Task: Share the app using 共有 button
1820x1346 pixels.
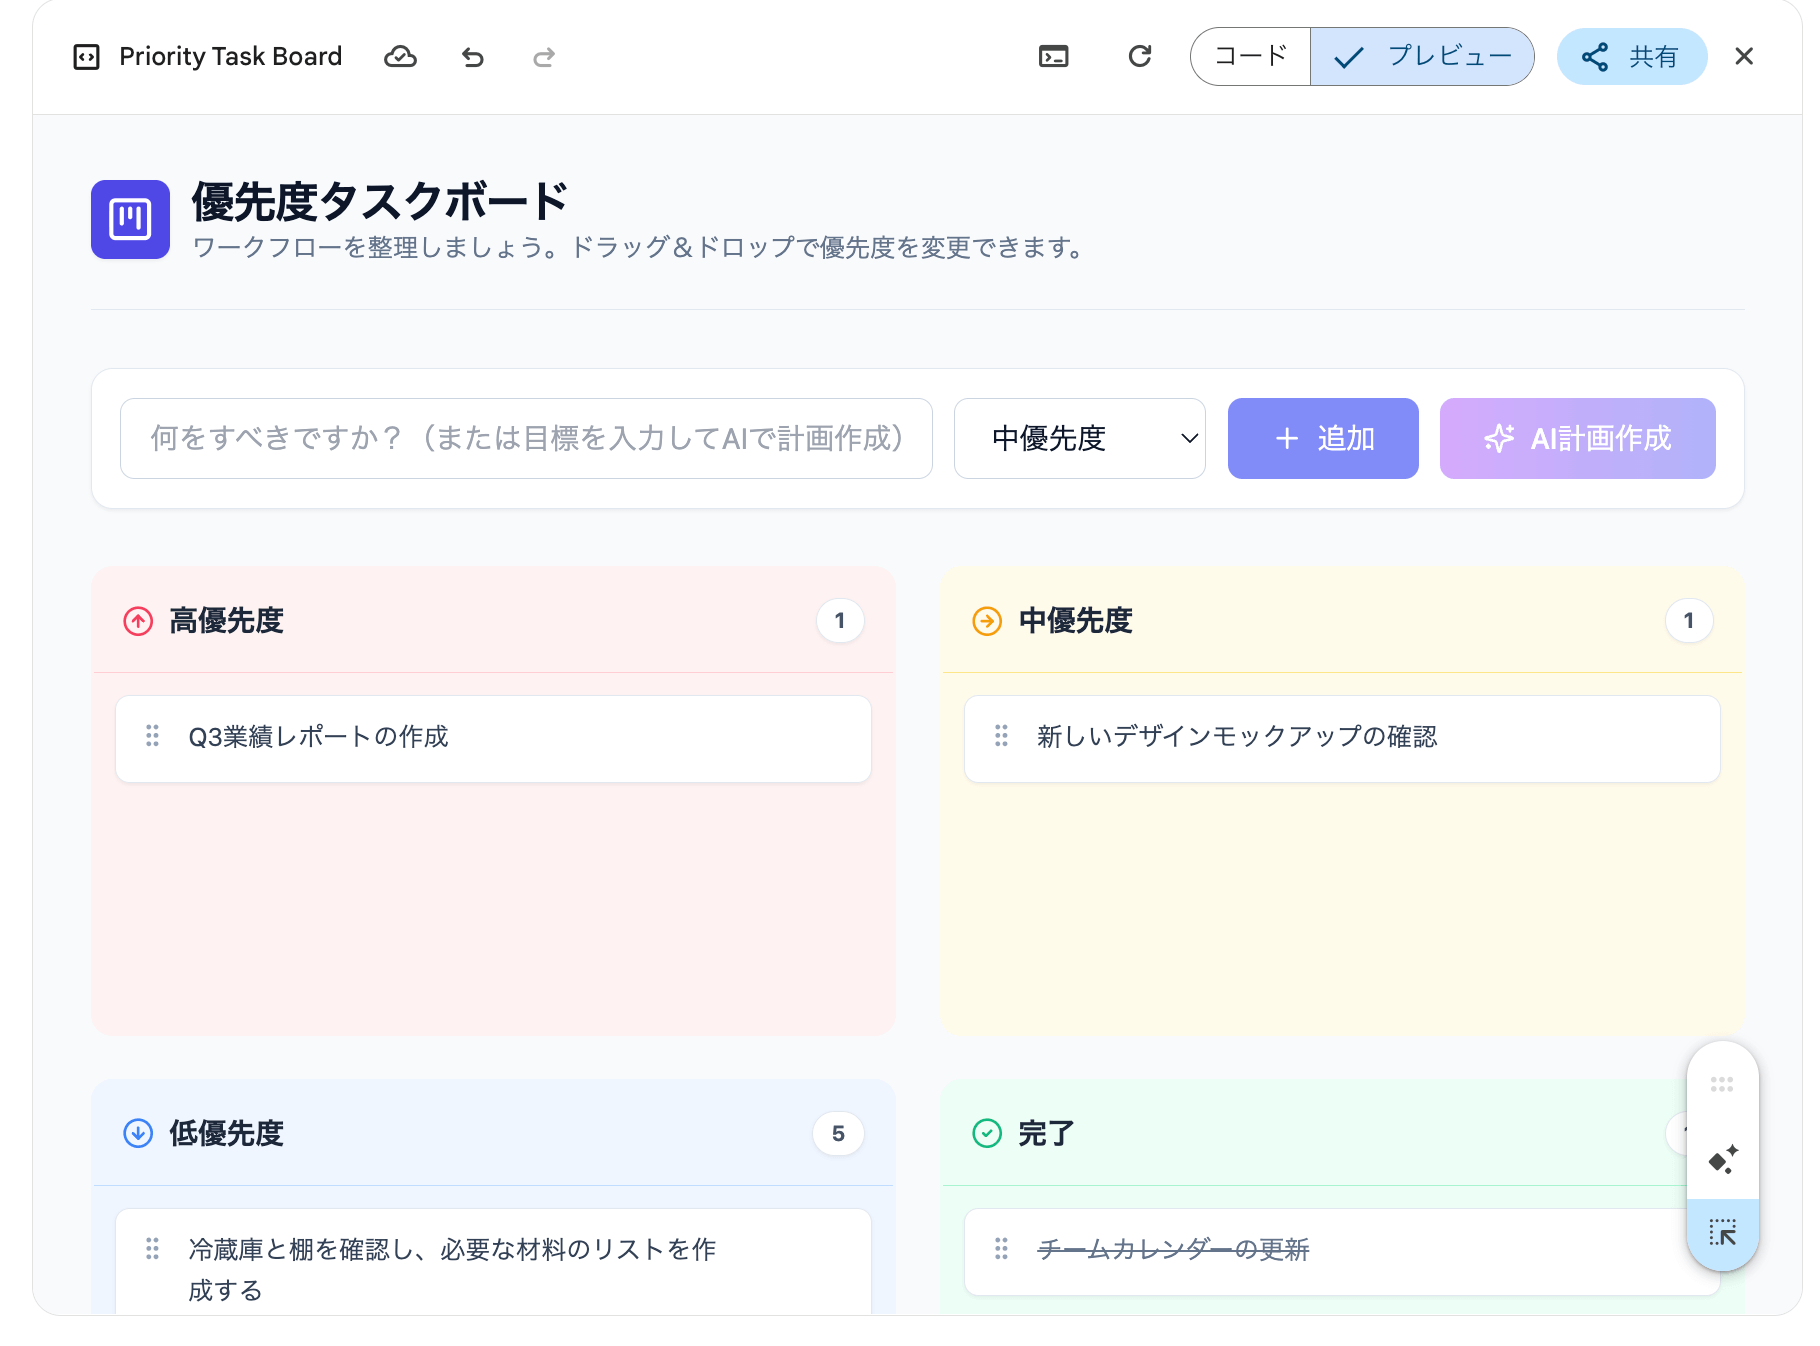Action: (x=1631, y=57)
